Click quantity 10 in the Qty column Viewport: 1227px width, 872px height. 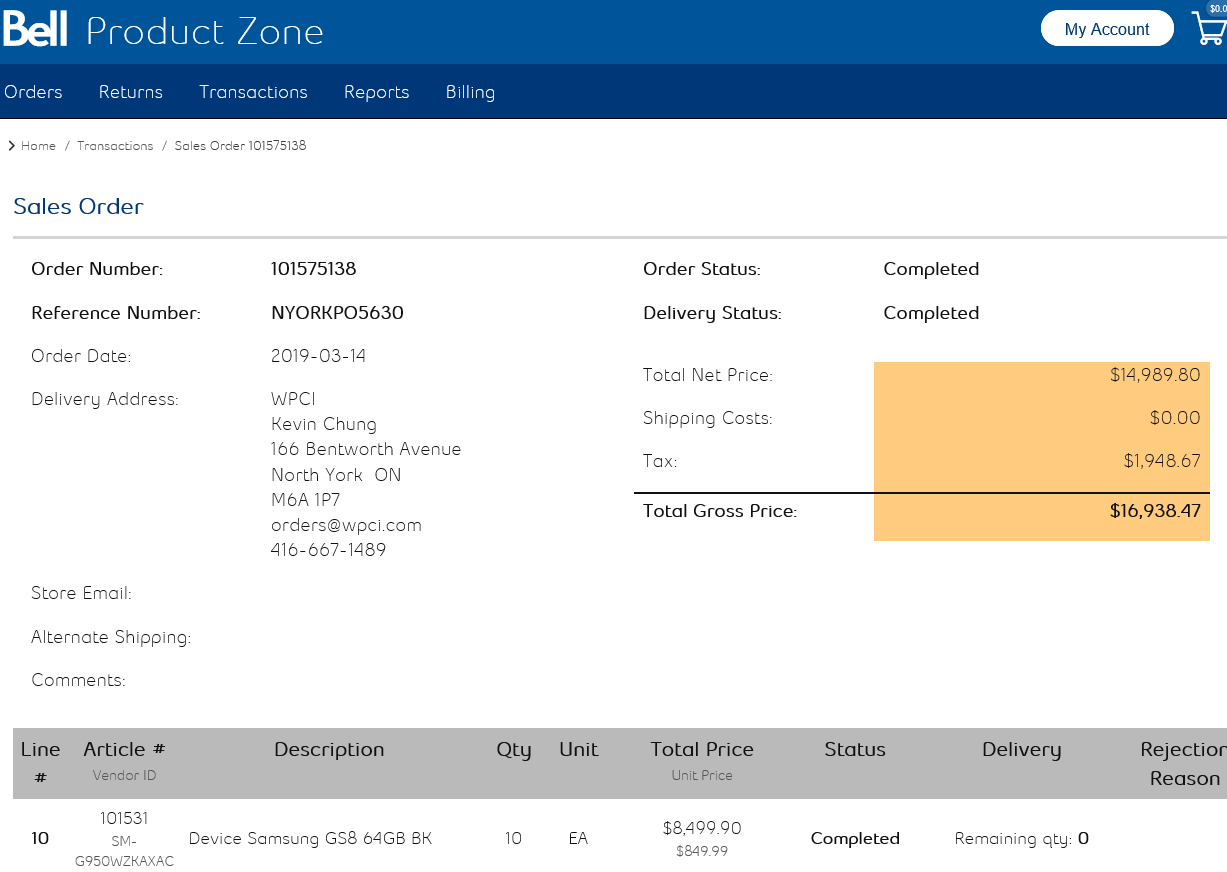[513, 838]
